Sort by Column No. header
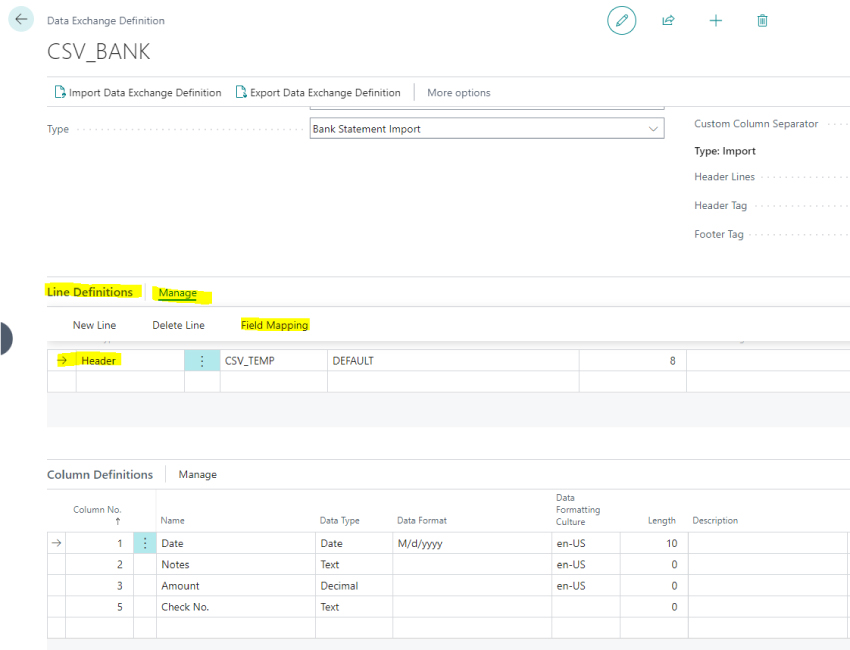 97,511
